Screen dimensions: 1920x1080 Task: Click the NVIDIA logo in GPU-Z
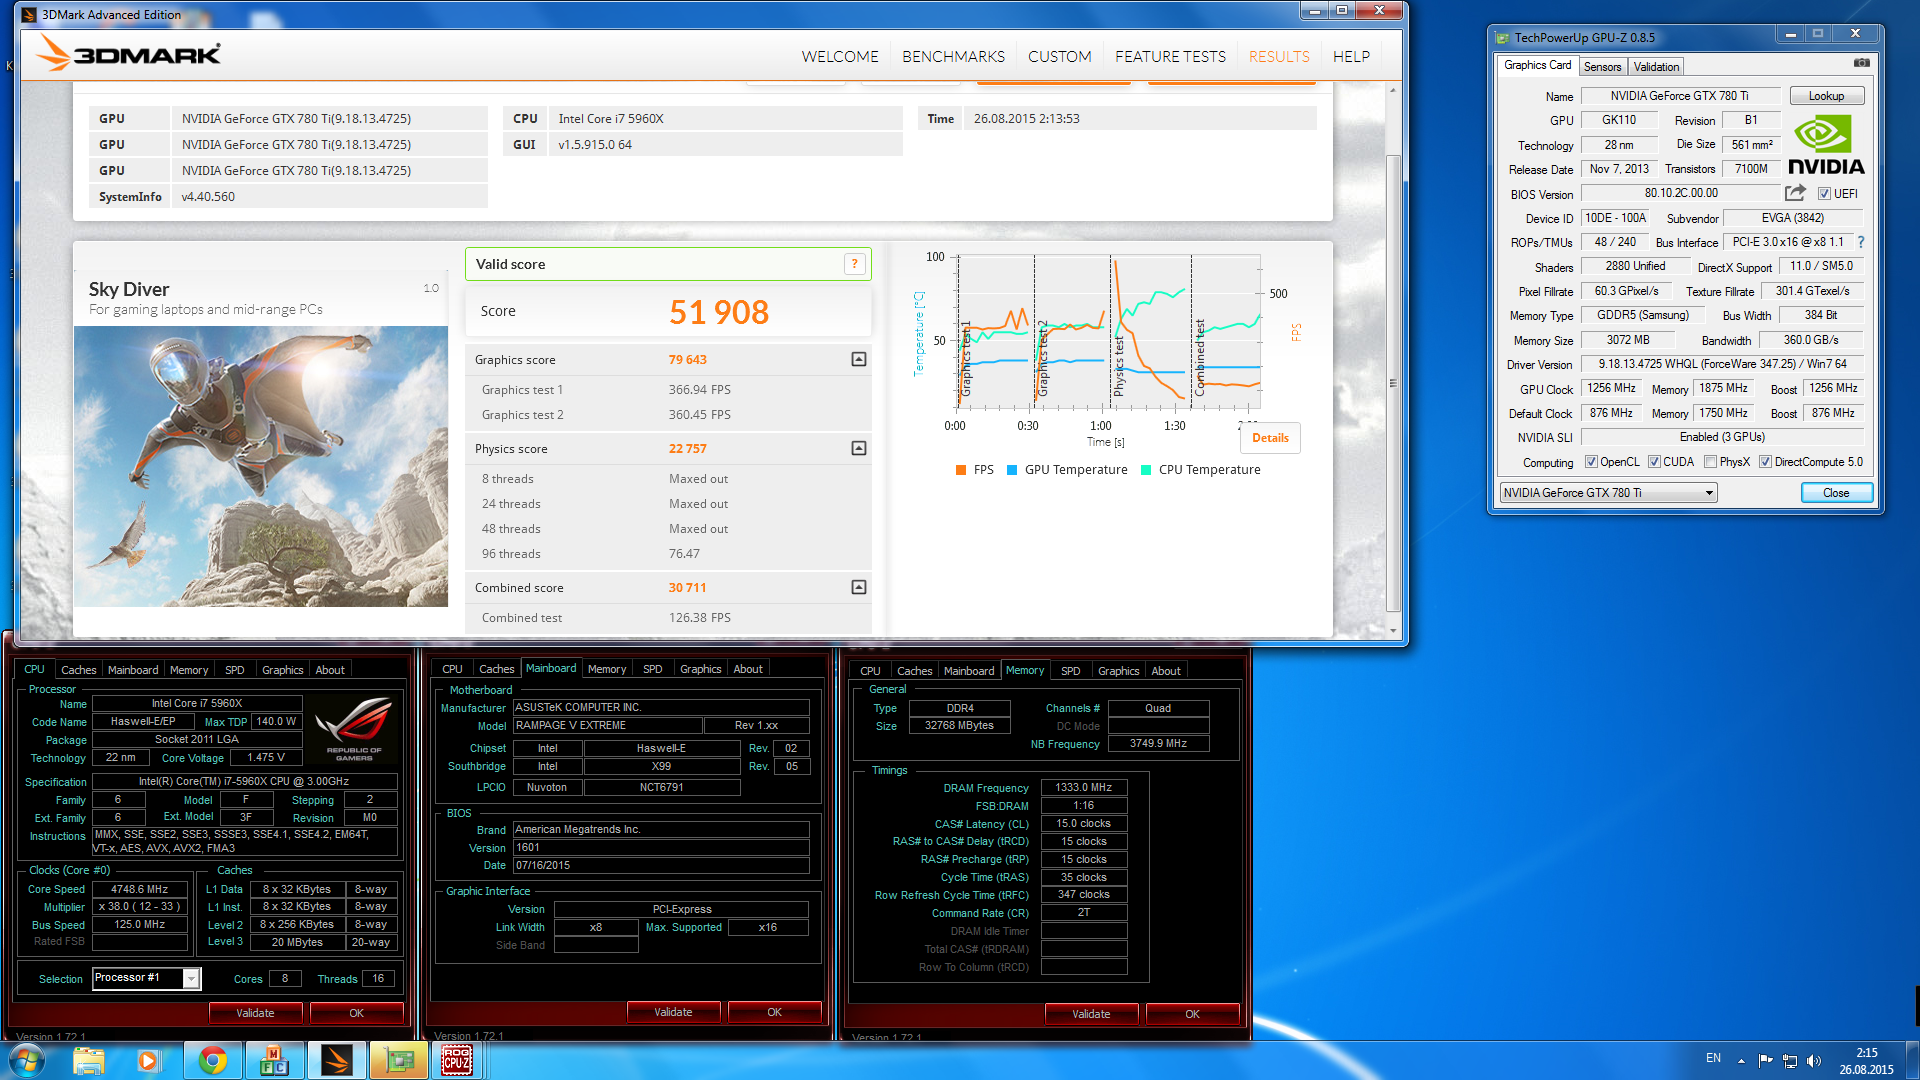point(1826,145)
